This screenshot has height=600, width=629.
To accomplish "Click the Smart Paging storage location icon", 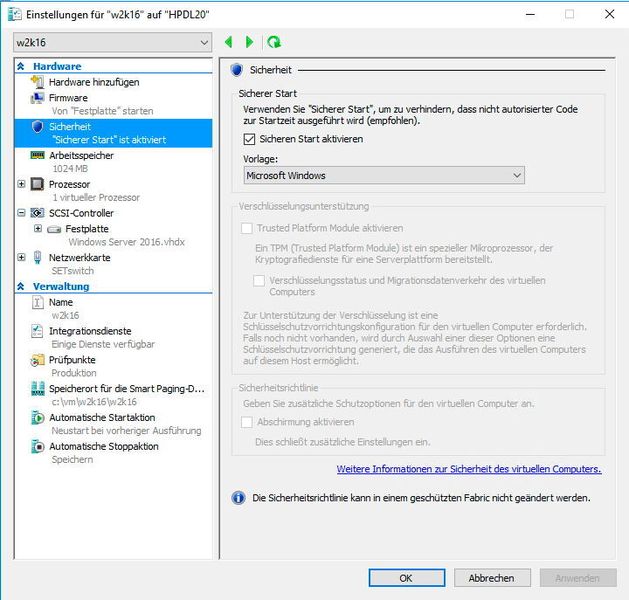I will tap(37, 389).
